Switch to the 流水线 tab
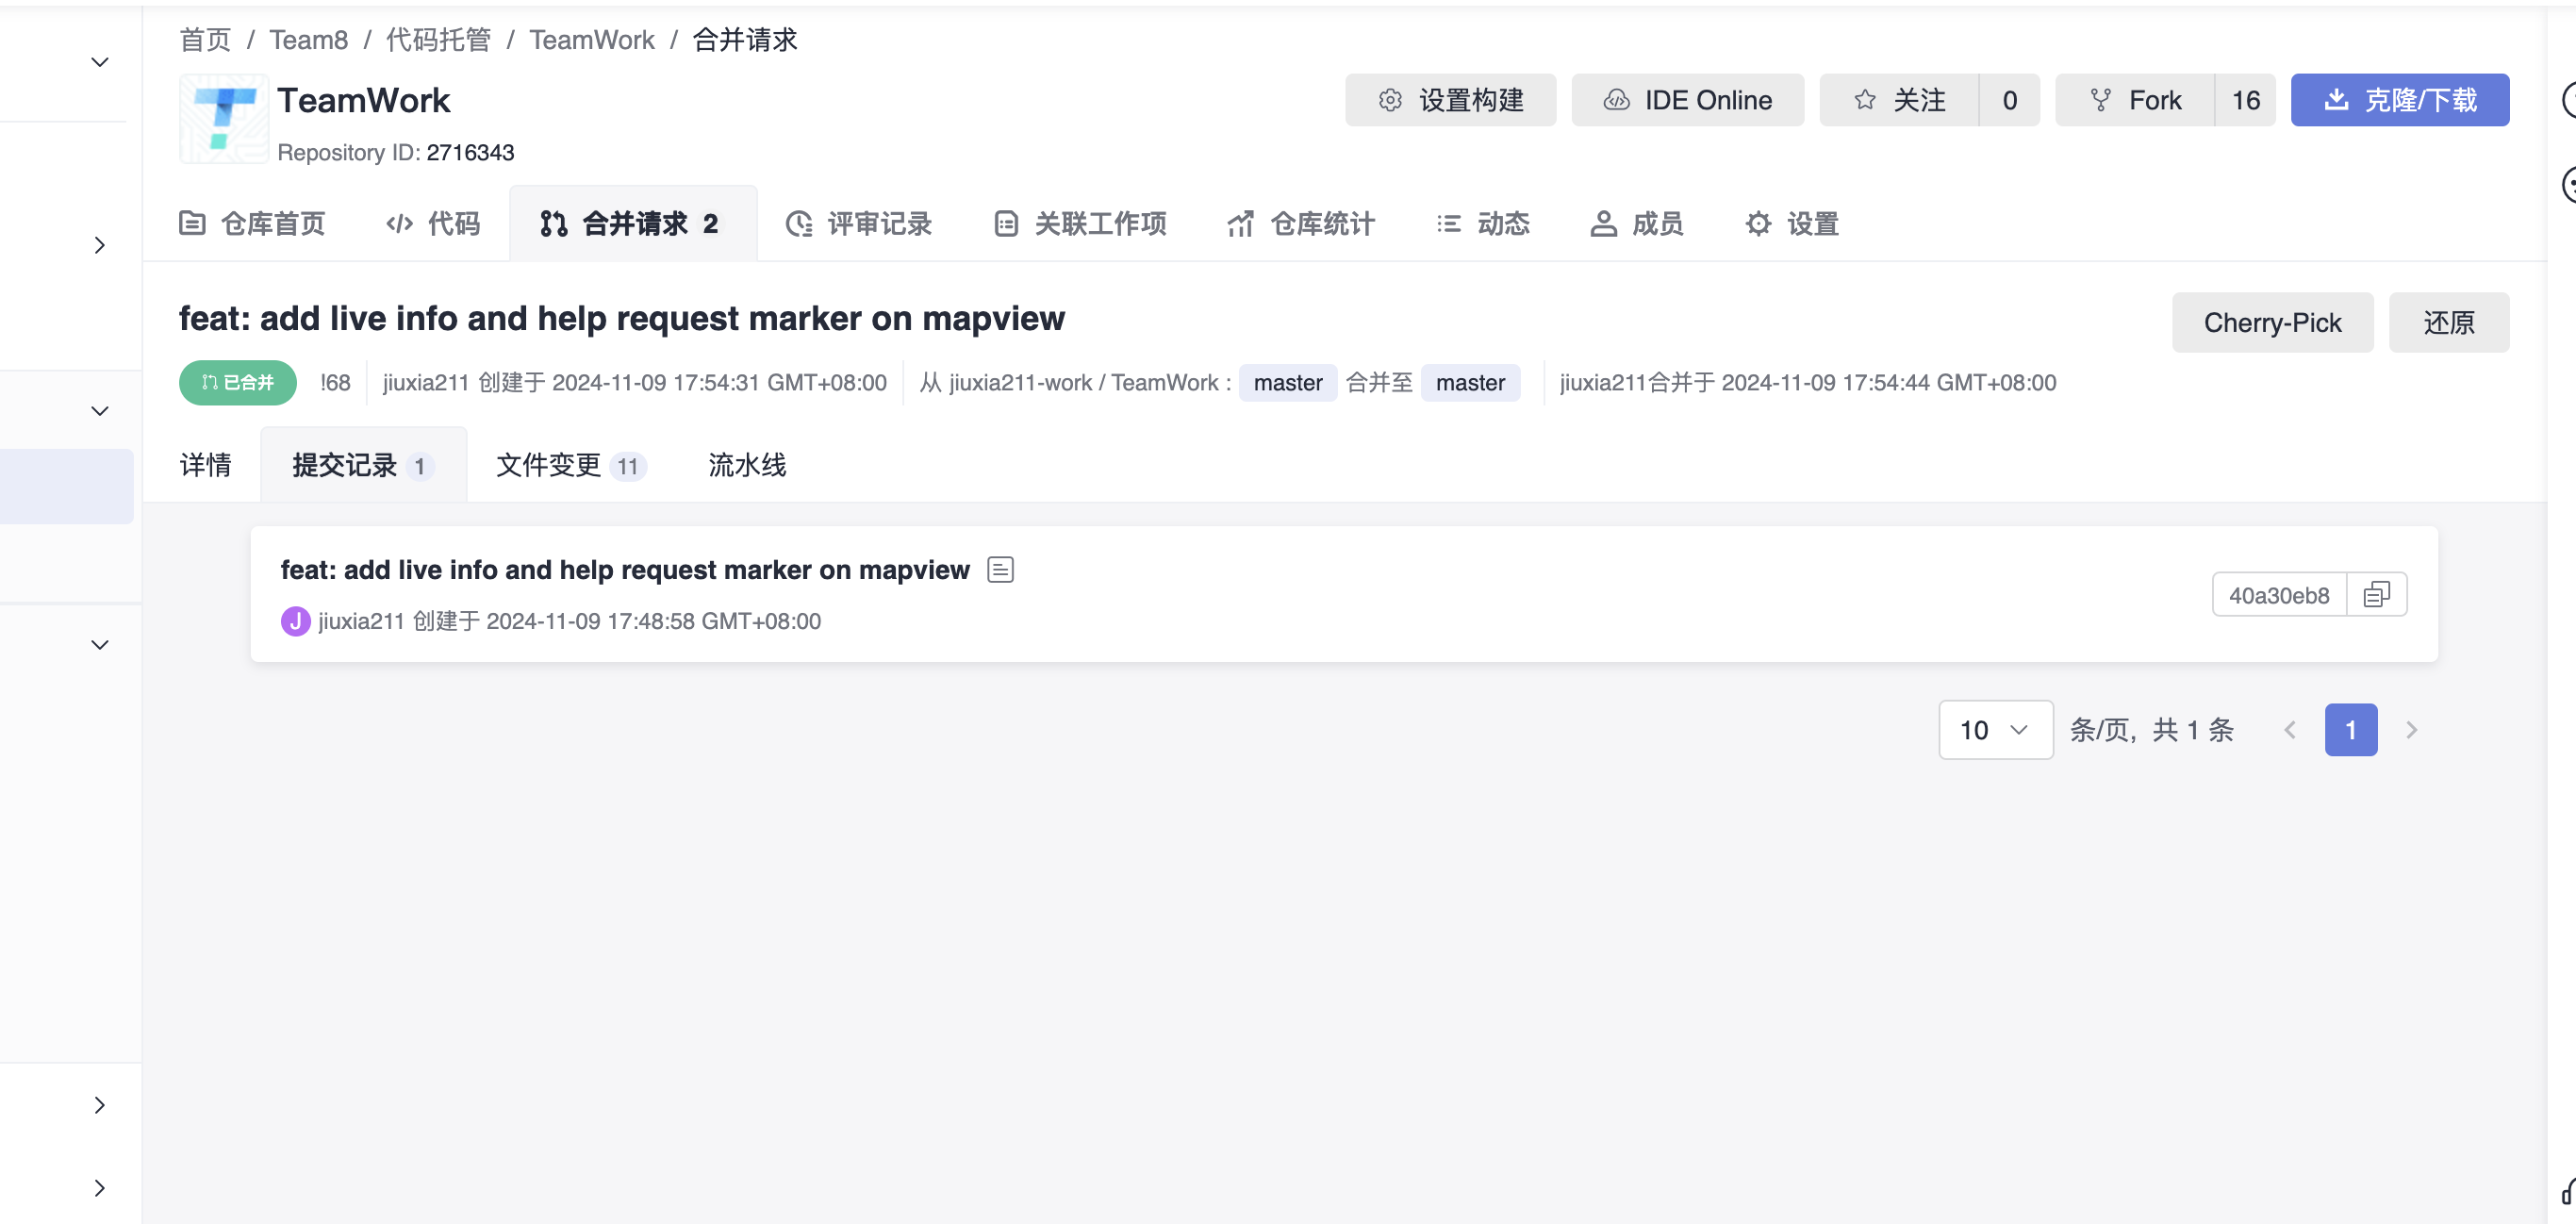The image size is (2576, 1224). (746, 465)
